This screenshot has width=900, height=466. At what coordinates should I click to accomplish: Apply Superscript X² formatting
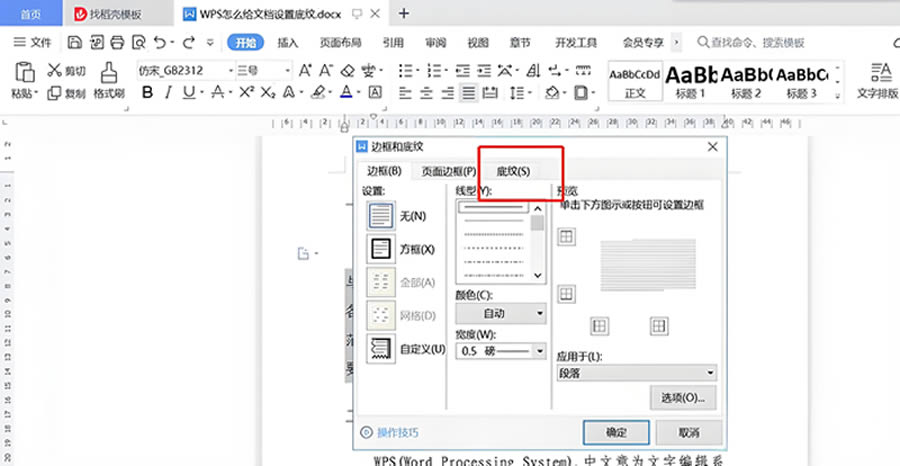(247, 92)
